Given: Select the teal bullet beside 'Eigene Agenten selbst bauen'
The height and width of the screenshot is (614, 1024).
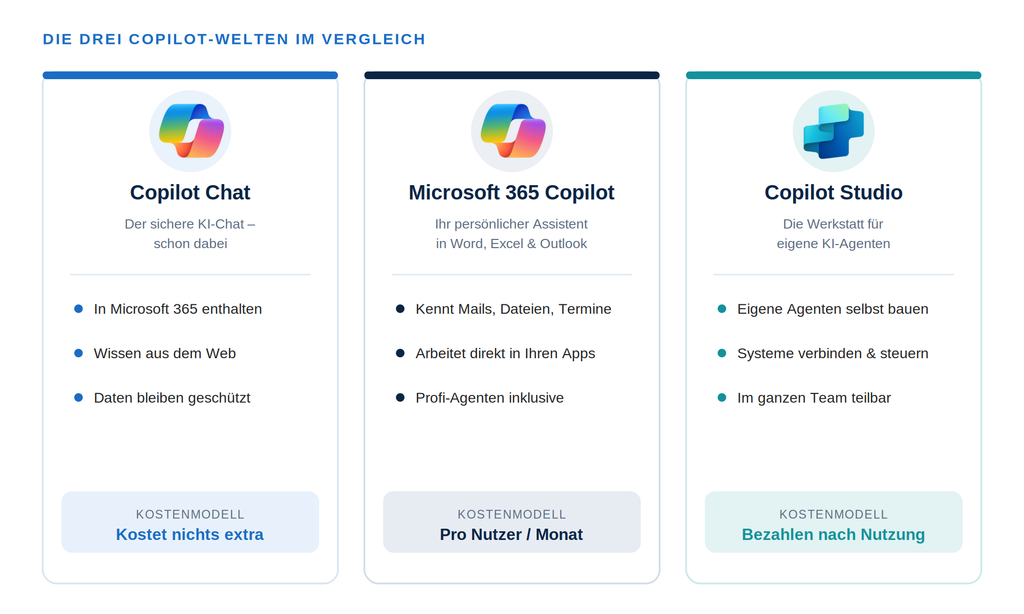Looking at the screenshot, I should 722,309.
